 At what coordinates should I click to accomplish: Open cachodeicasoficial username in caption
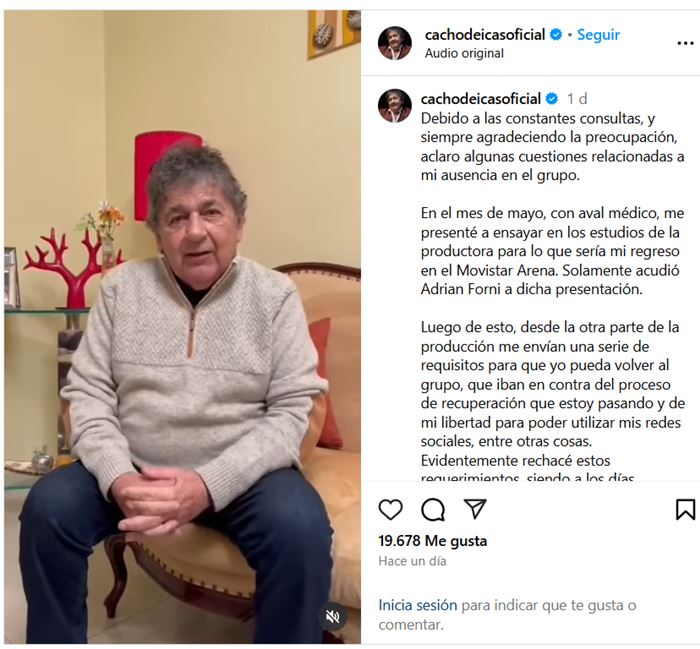click(481, 98)
